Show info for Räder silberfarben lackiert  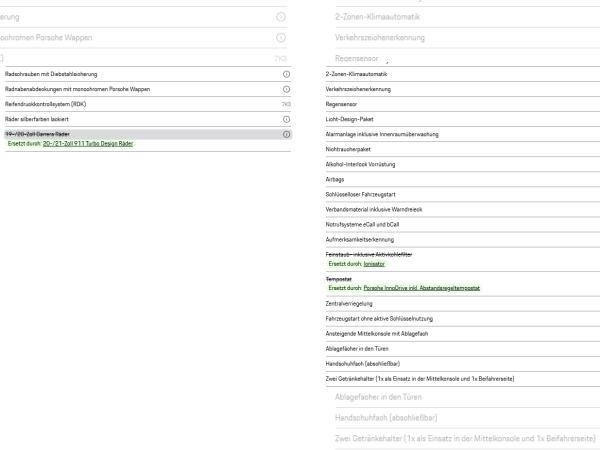pos(286,119)
